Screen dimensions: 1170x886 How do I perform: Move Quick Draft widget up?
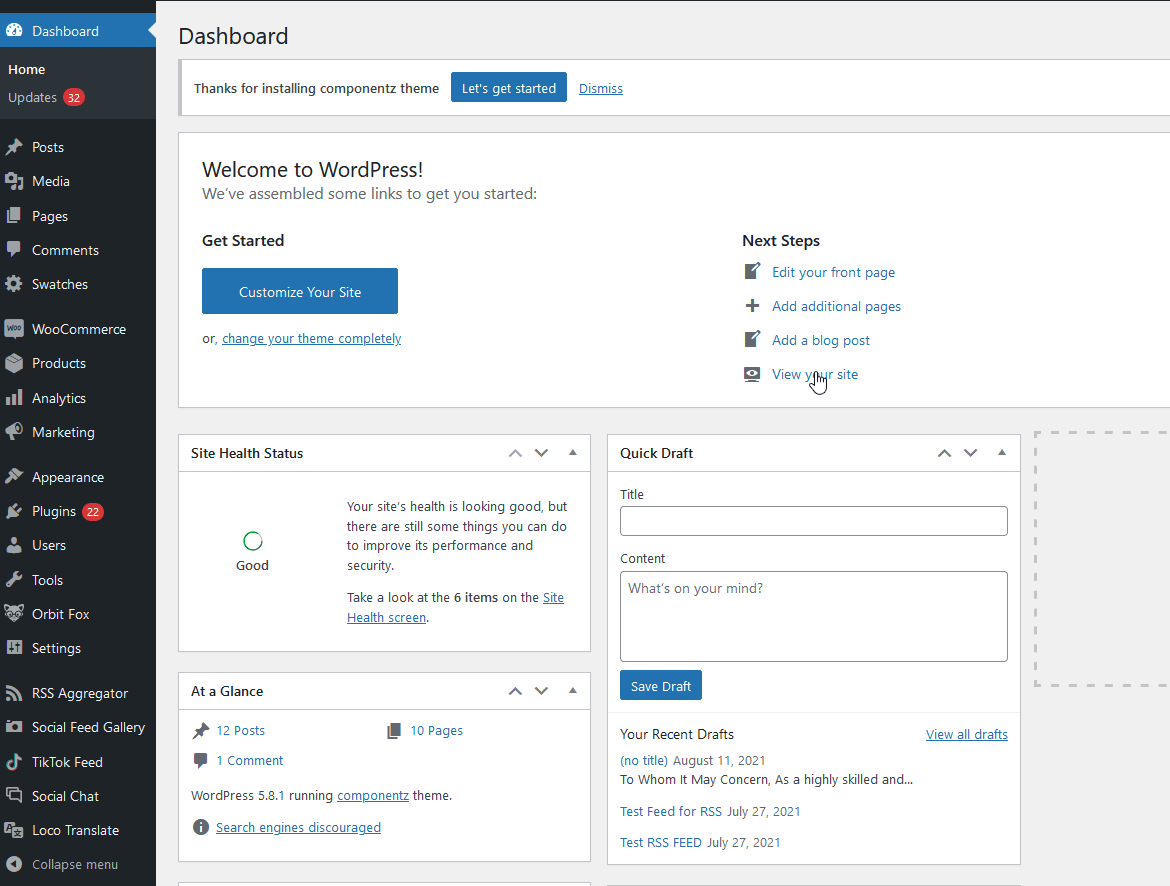[x=945, y=453]
